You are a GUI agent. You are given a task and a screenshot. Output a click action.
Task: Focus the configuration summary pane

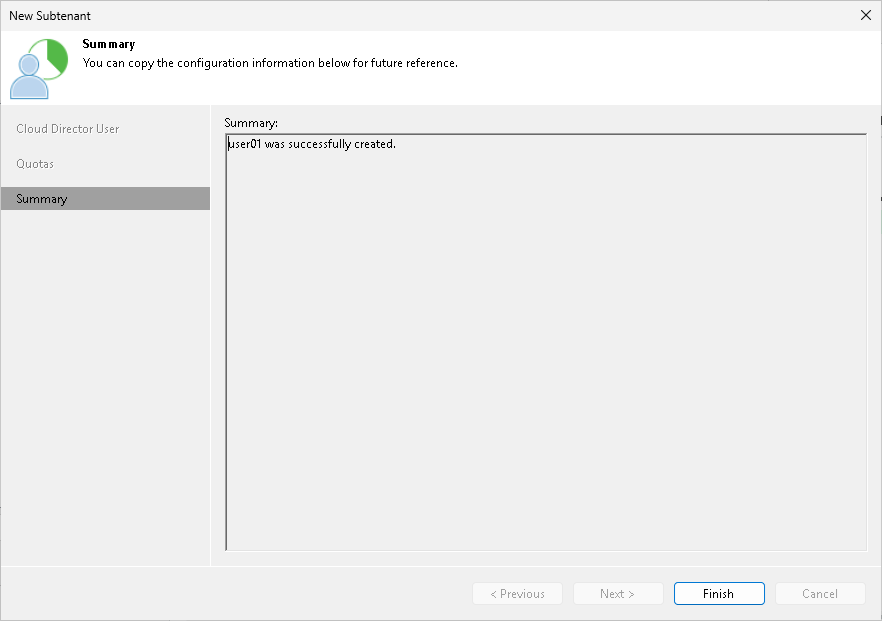546,340
